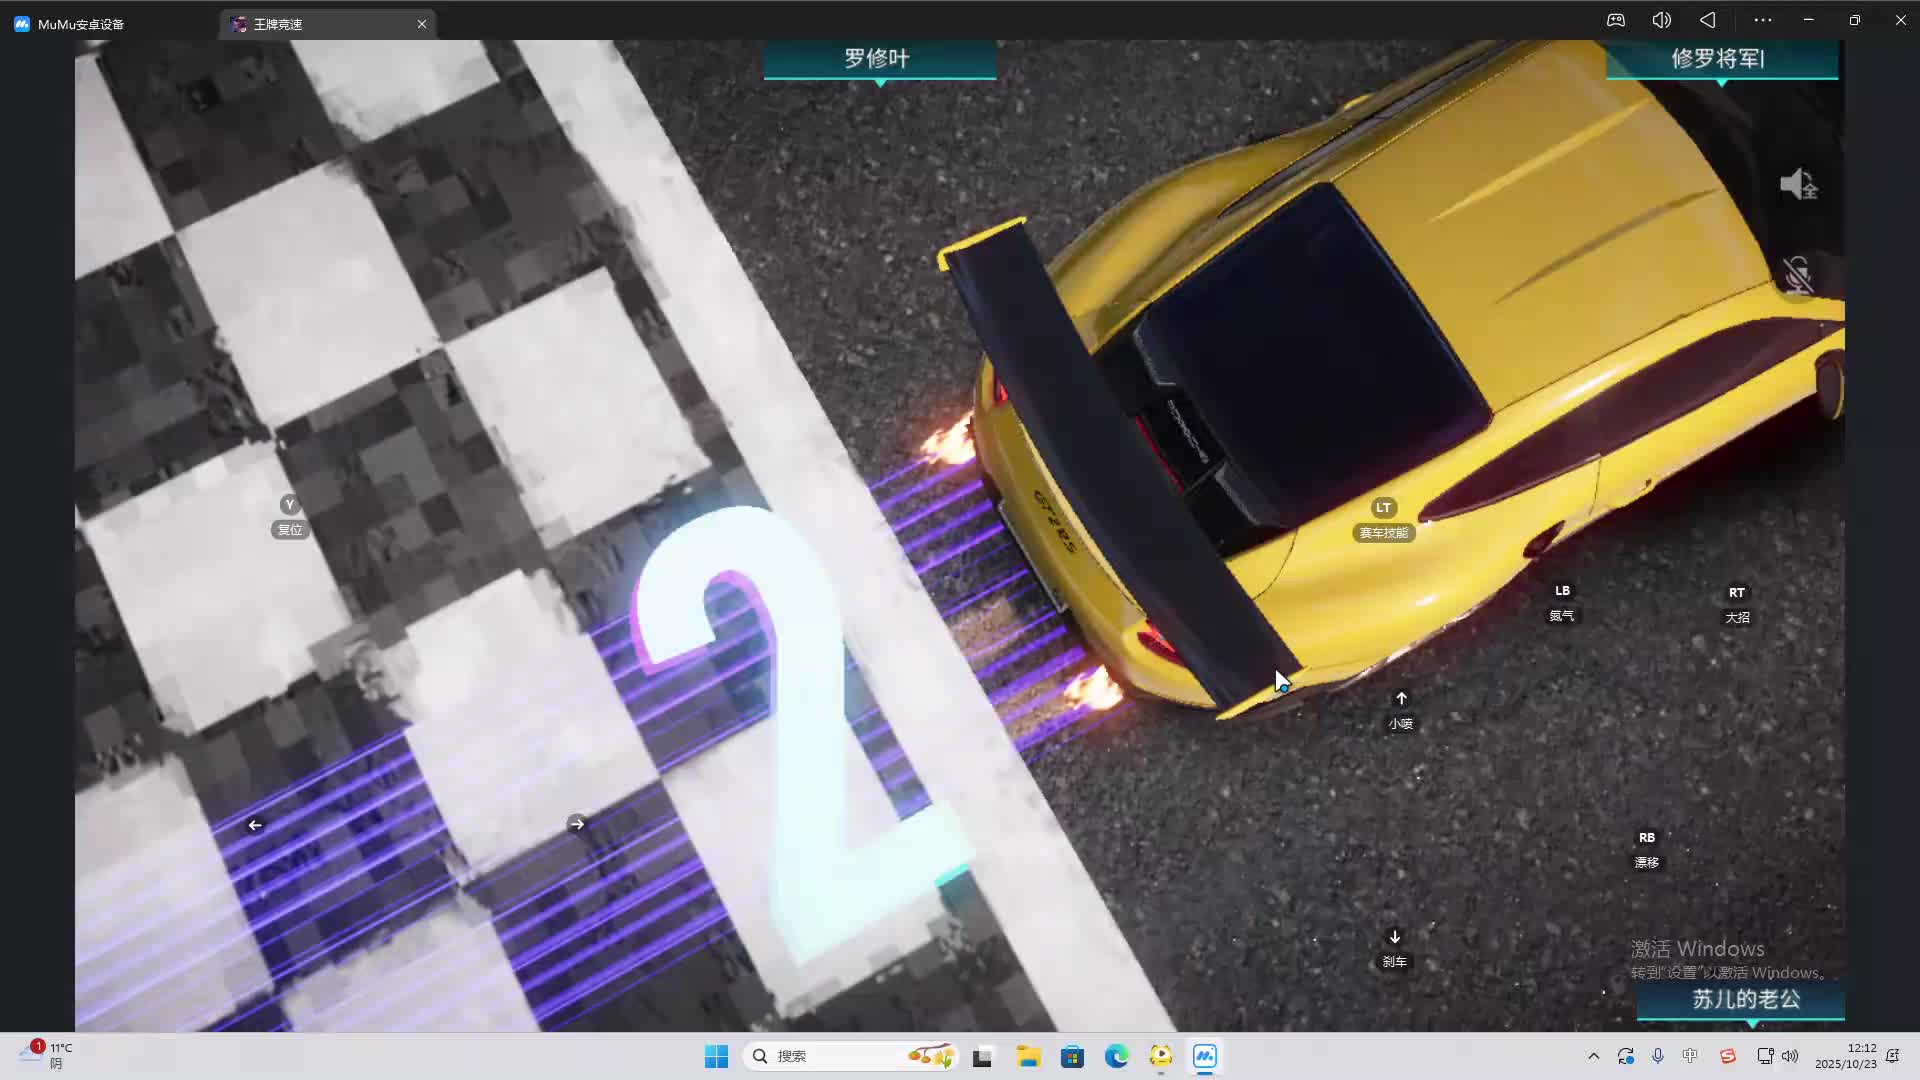Toggle the in-game voice speaker icon
The width and height of the screenshot is (1920, 1080).
[1798, 184]
